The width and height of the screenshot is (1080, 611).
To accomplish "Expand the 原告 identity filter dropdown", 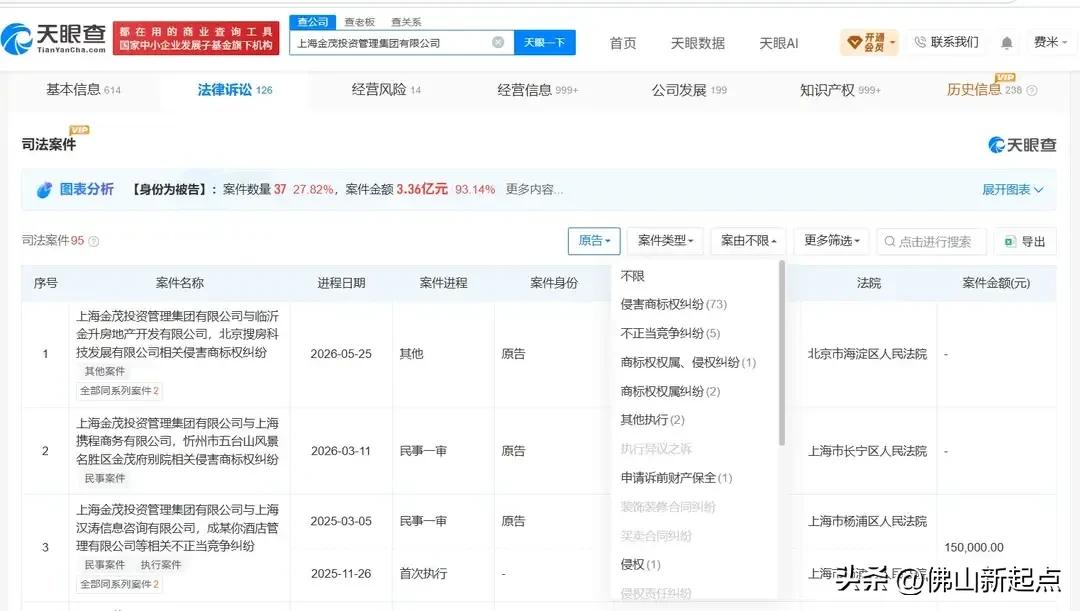I will (594, 241).
